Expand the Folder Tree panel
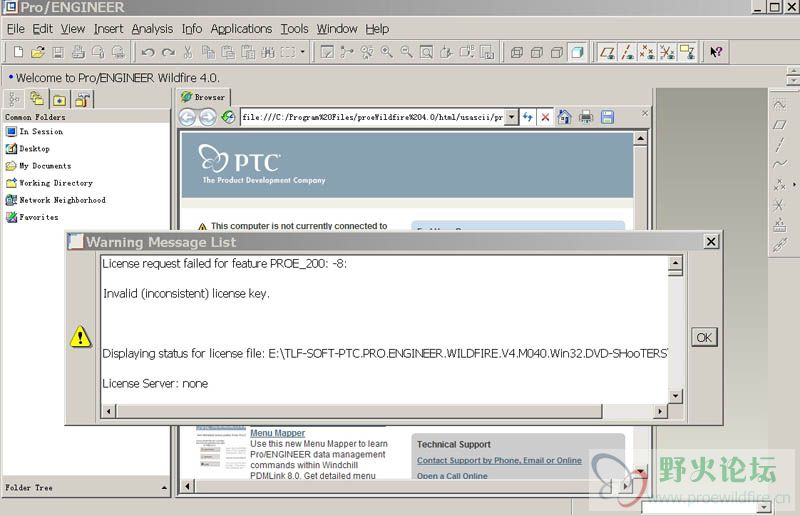800x516 pixels. (164, 488)
